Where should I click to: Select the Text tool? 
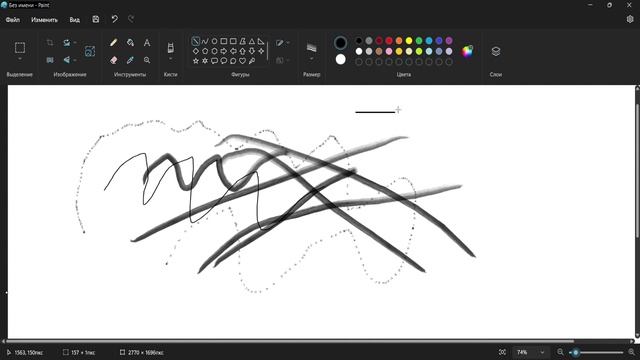point(147,42)
